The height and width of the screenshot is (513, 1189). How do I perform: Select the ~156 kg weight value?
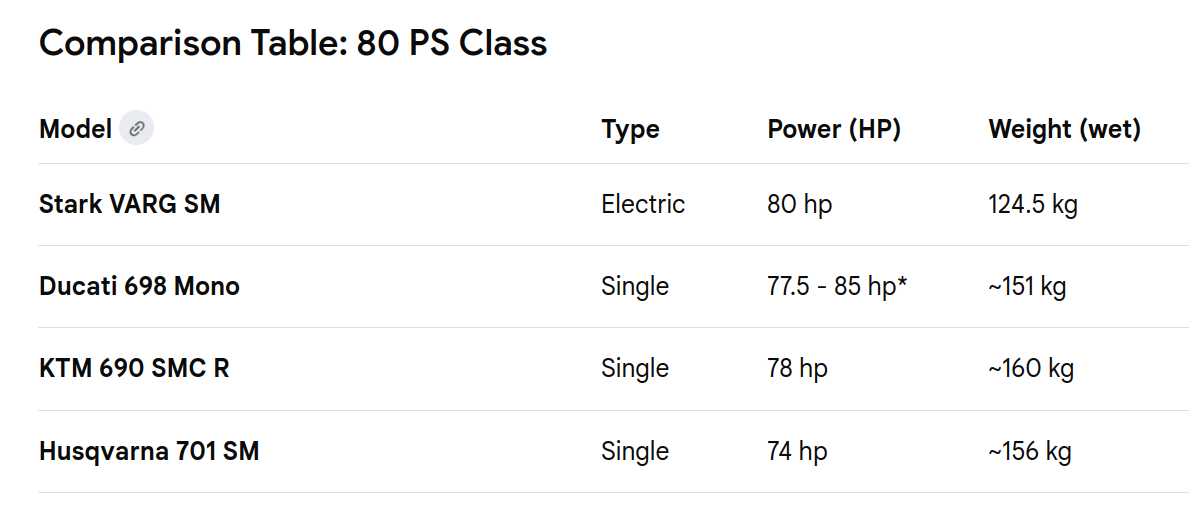1029,451
